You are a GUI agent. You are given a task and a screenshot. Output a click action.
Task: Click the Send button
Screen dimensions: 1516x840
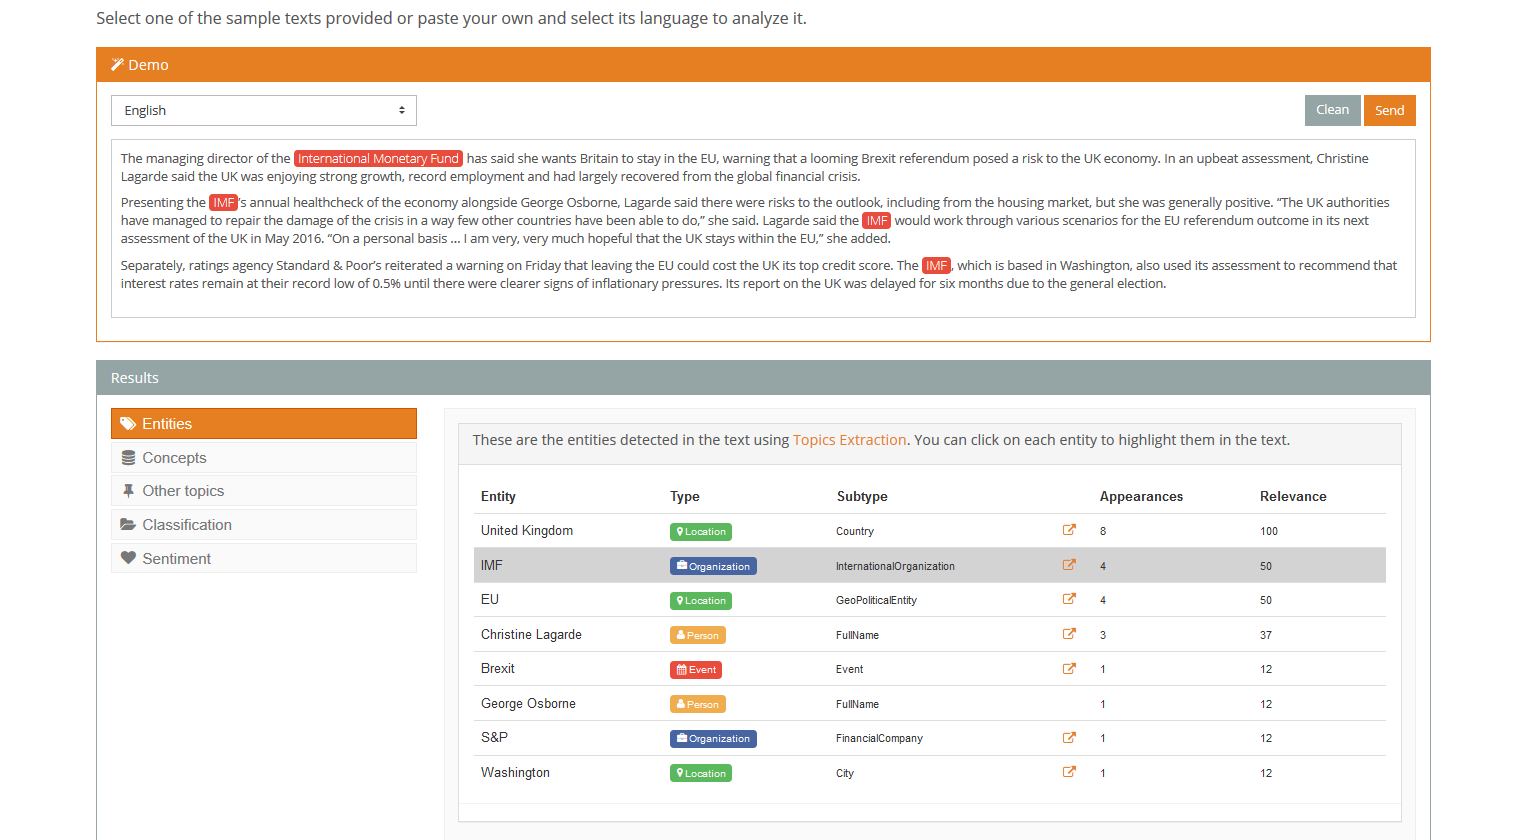[1390, 110]
